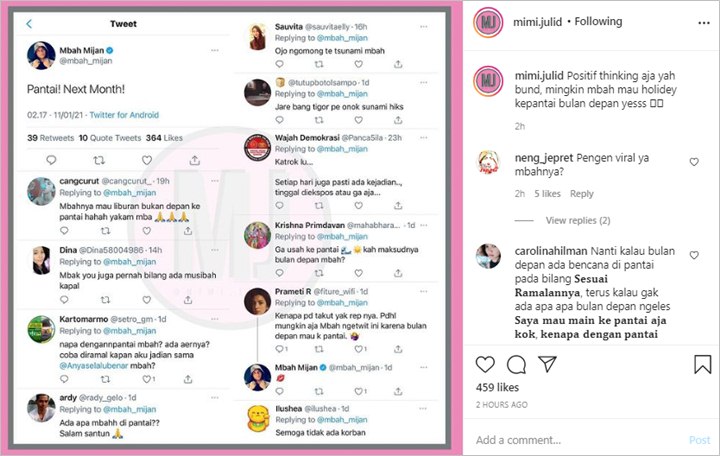Open the three-dot post options menu
The height and width of the screenshot is (456, 720).
click(703, 23)
